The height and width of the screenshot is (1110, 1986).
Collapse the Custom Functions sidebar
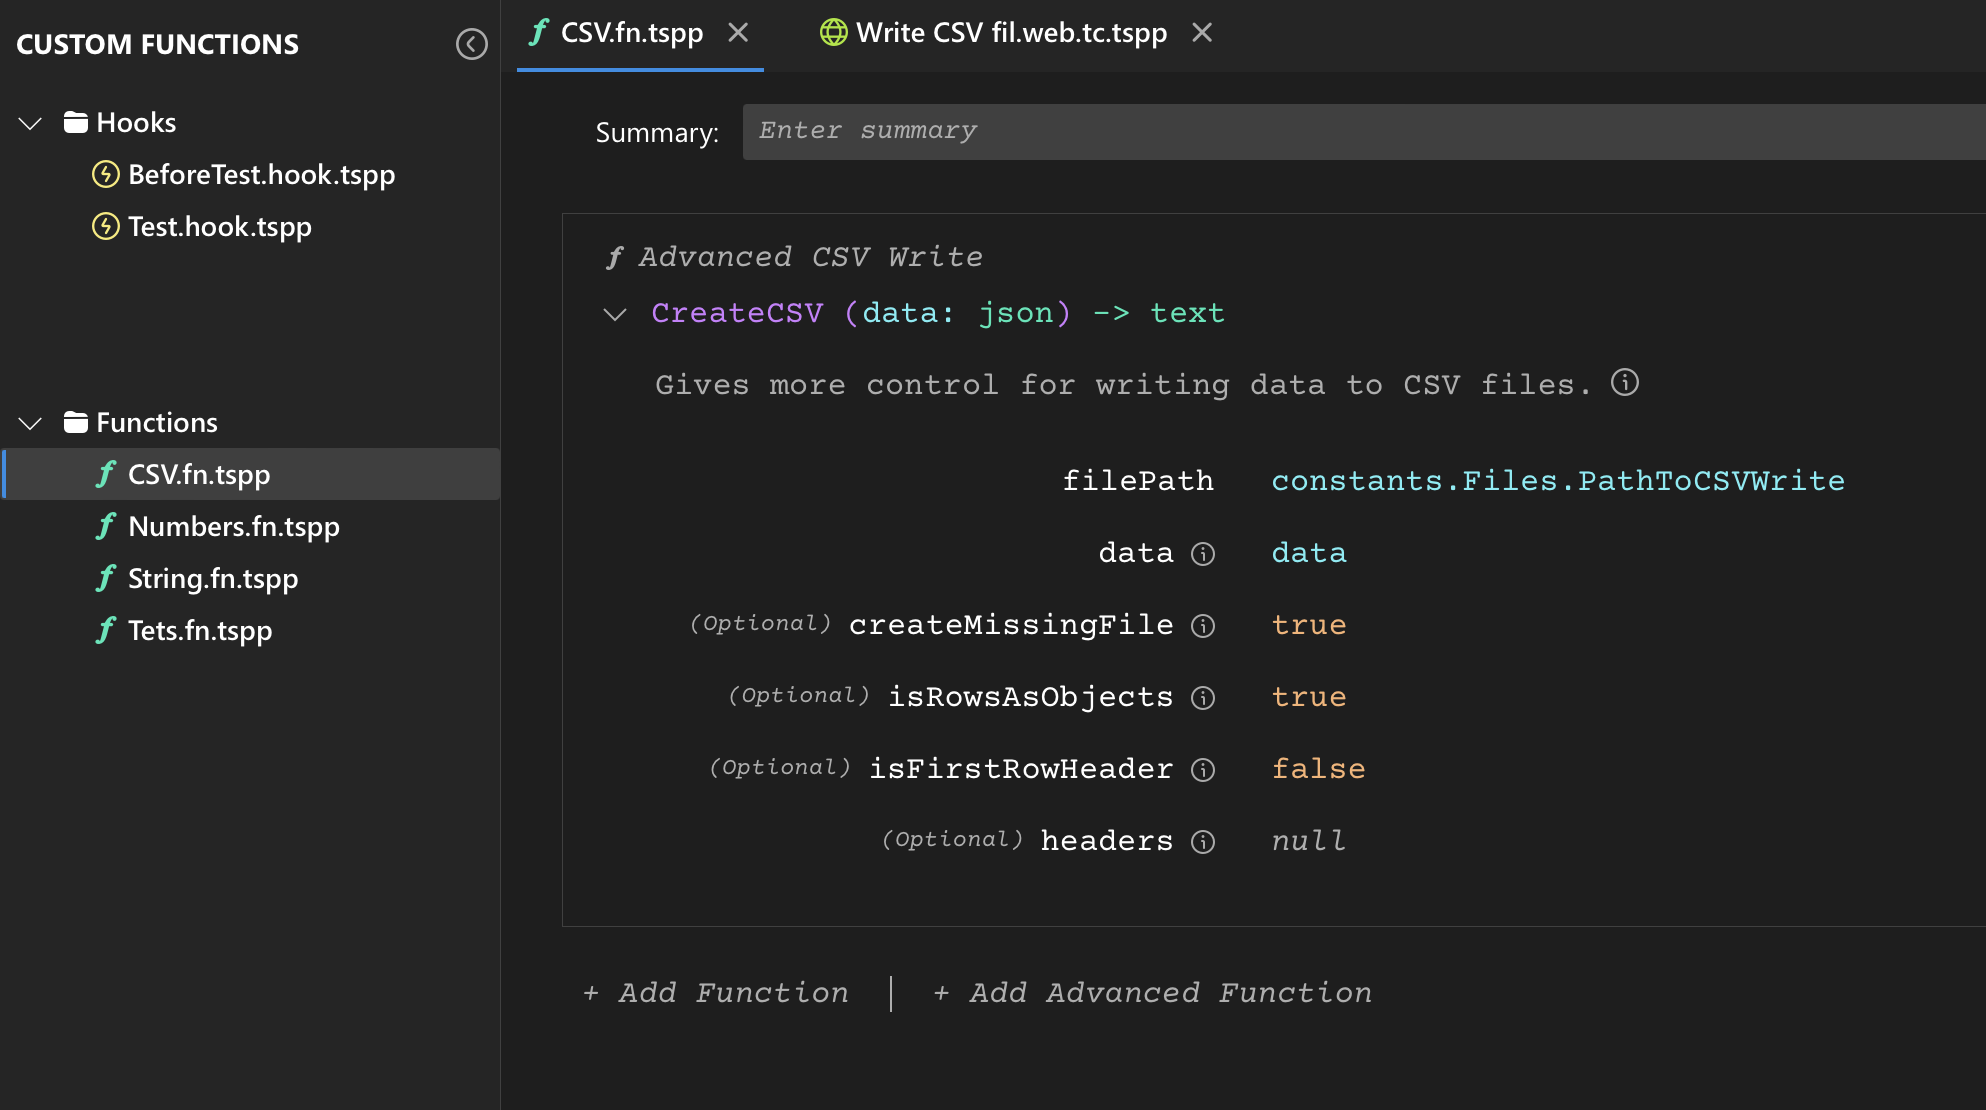click(x=471, y=44)
